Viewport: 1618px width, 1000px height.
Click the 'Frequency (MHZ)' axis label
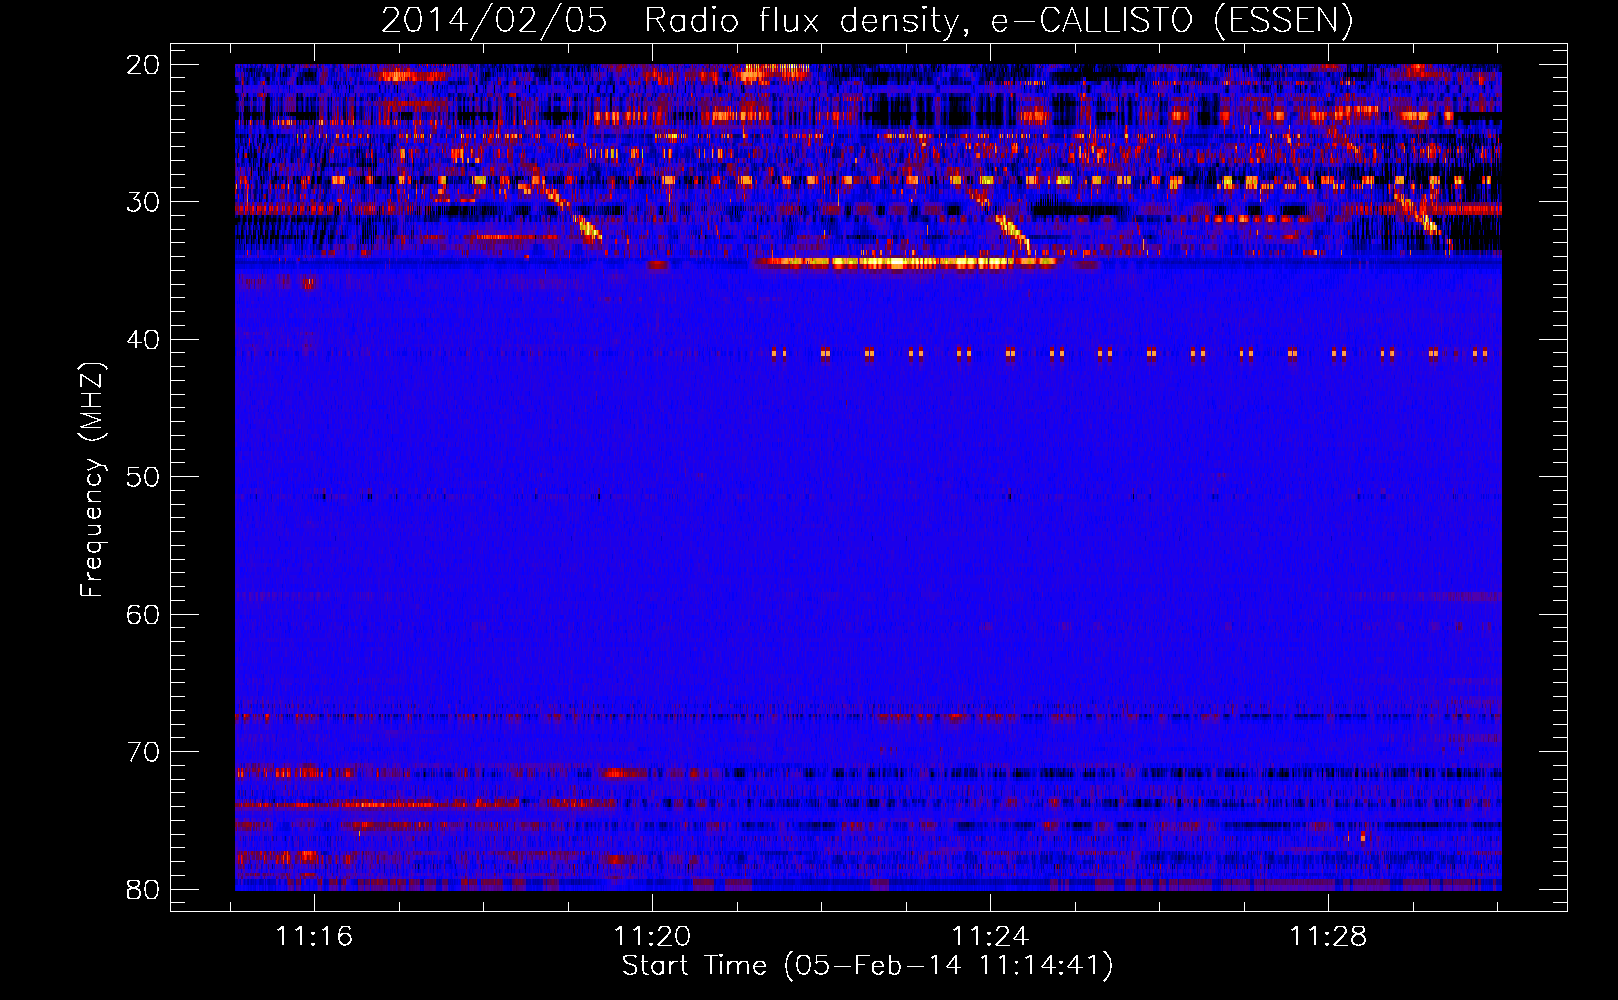tap(92, 480)
